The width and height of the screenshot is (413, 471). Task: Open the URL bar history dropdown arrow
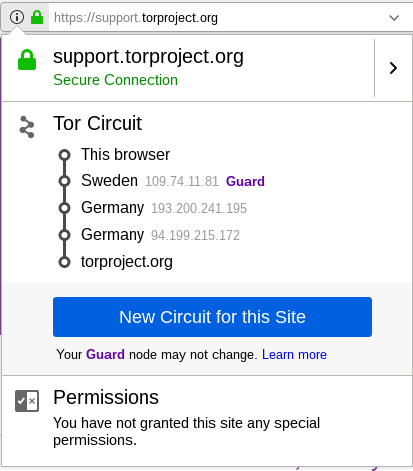(x=394, y=18)
